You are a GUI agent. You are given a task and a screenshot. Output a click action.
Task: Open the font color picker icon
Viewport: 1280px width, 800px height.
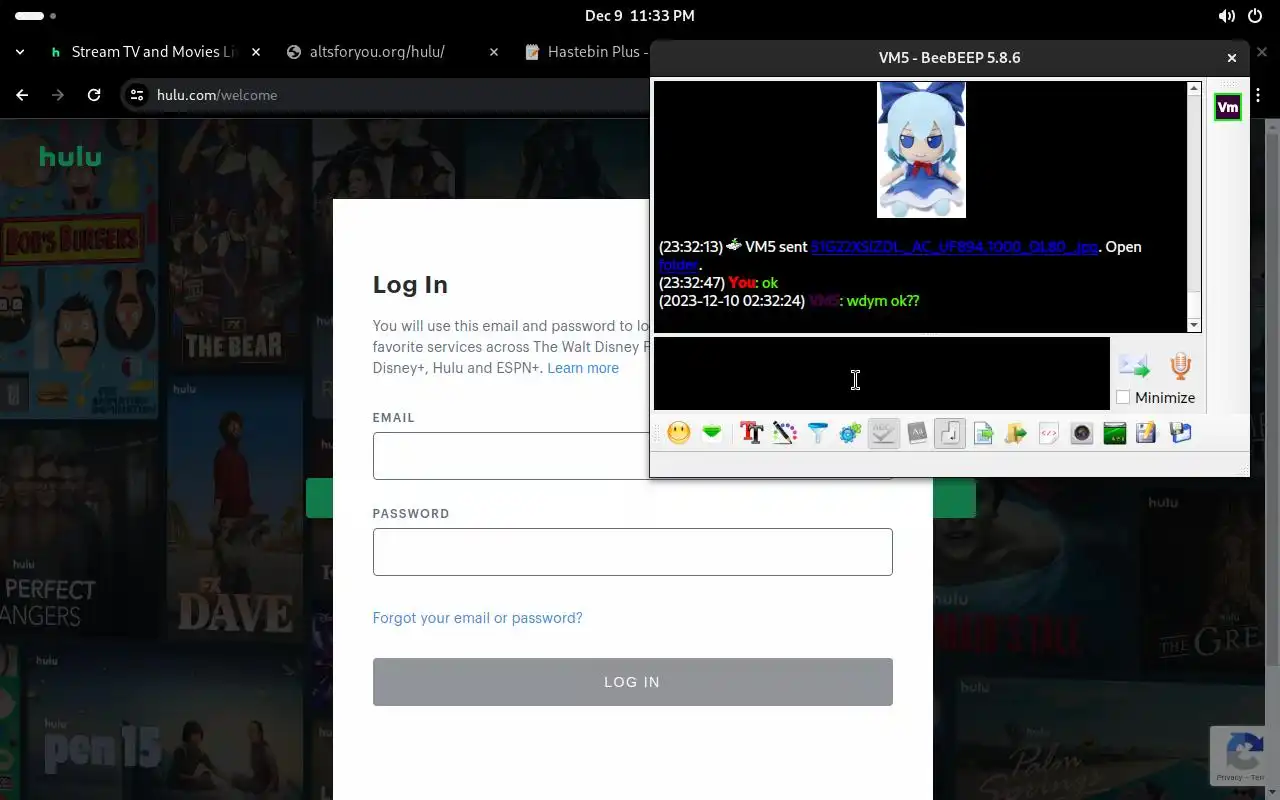pos(784,433)
